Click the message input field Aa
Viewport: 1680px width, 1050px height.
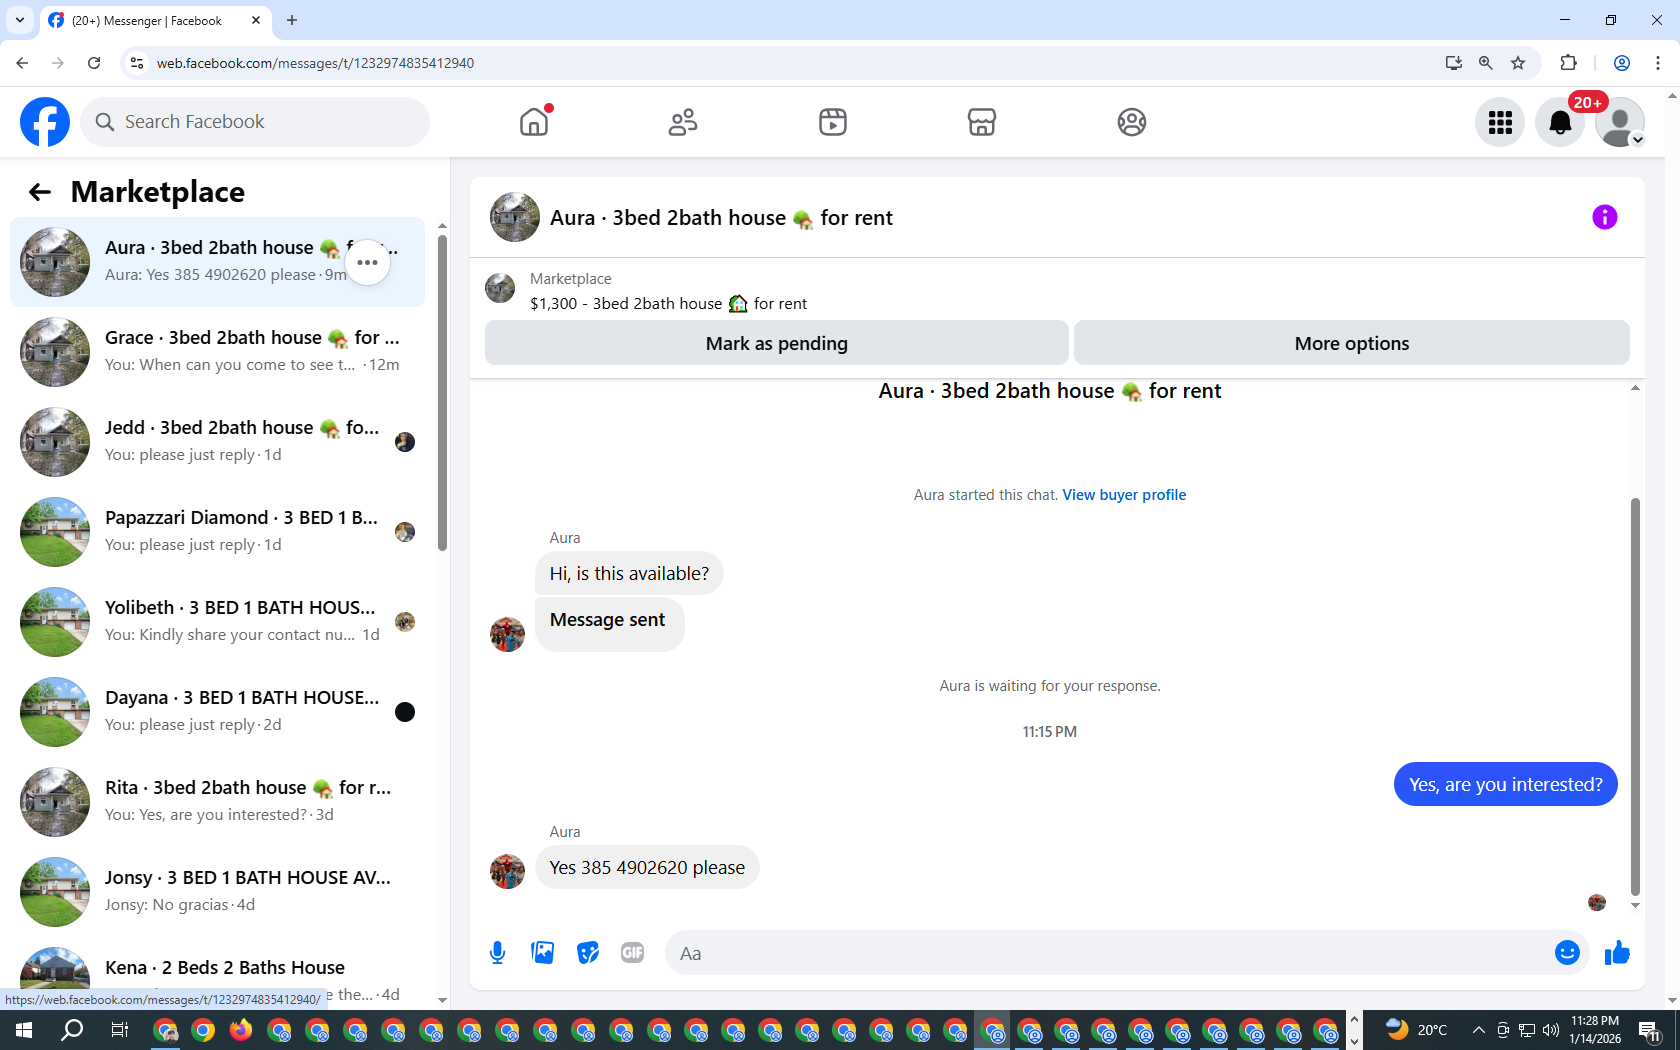tap(1110, 953)
